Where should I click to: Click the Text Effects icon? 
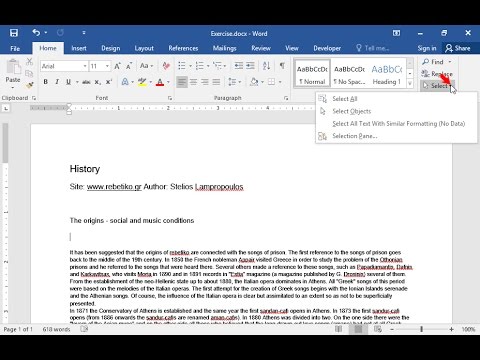click(x=125, y=82)
